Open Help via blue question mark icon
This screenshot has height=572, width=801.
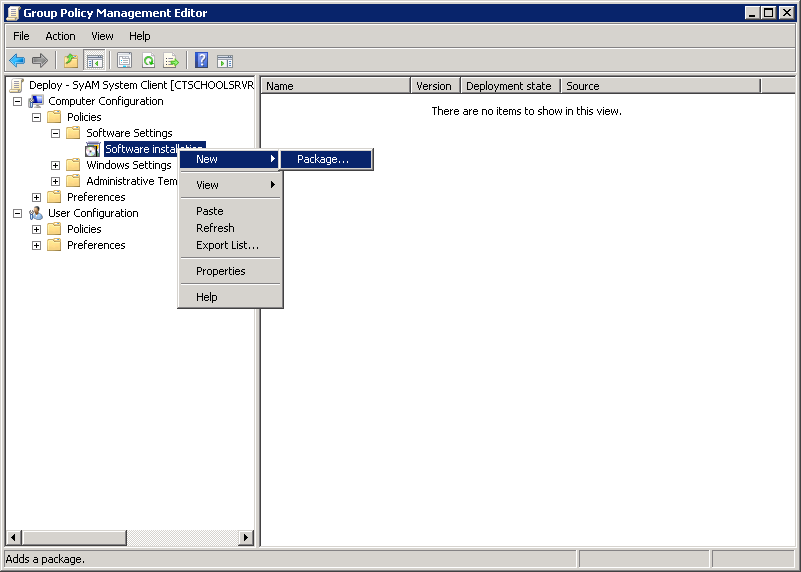click(x=201, y=61)
